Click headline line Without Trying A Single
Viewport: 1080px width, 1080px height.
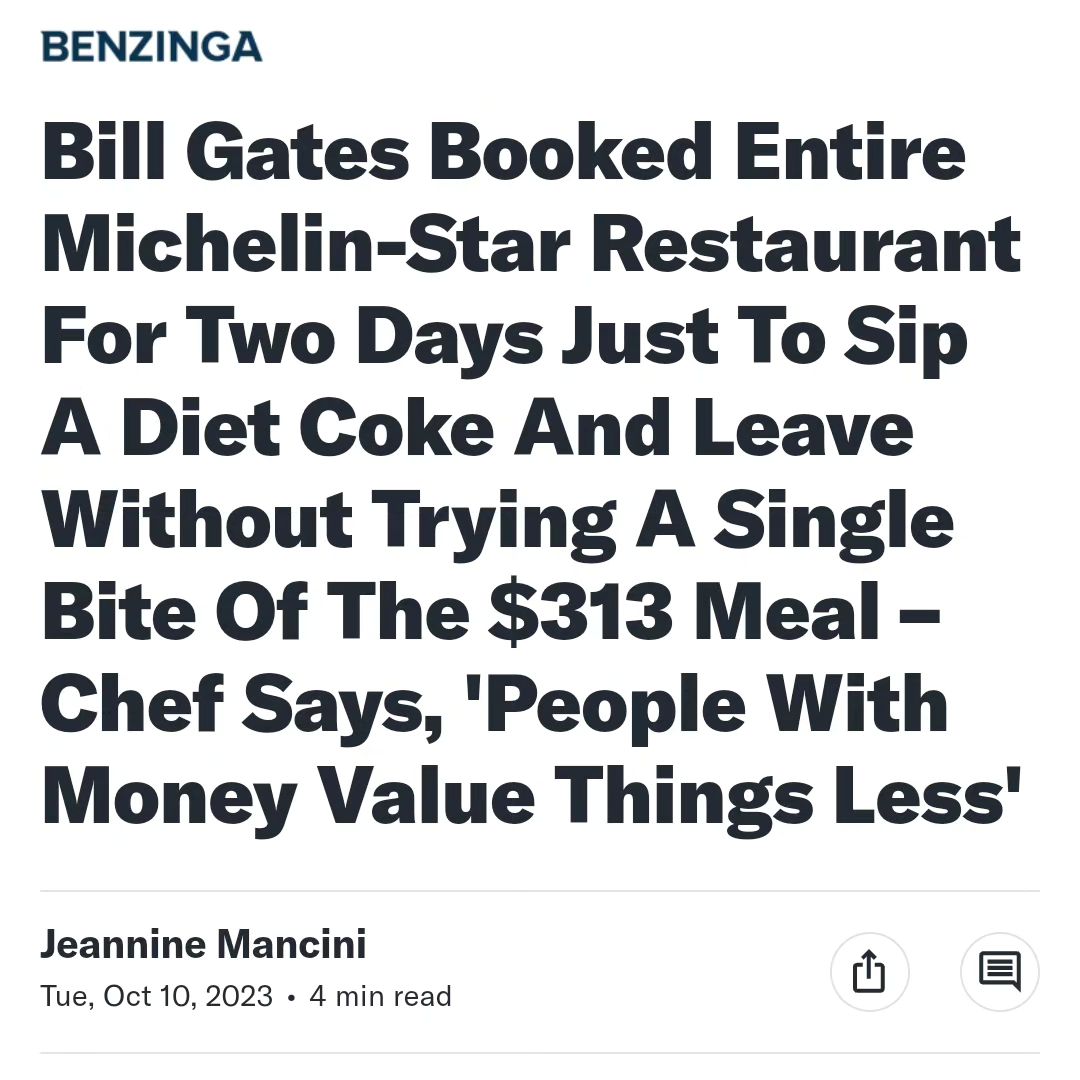498,521
